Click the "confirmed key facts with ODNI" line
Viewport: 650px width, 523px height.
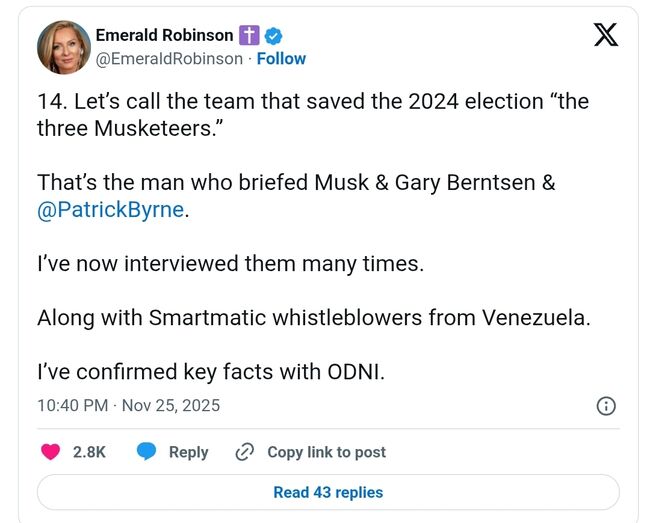coord(210,371)
